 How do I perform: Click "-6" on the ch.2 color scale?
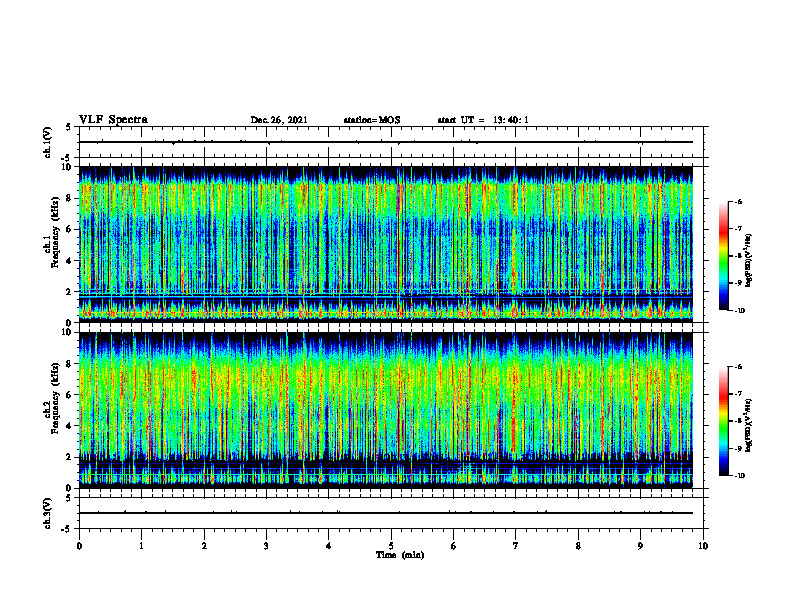point(738,367)
